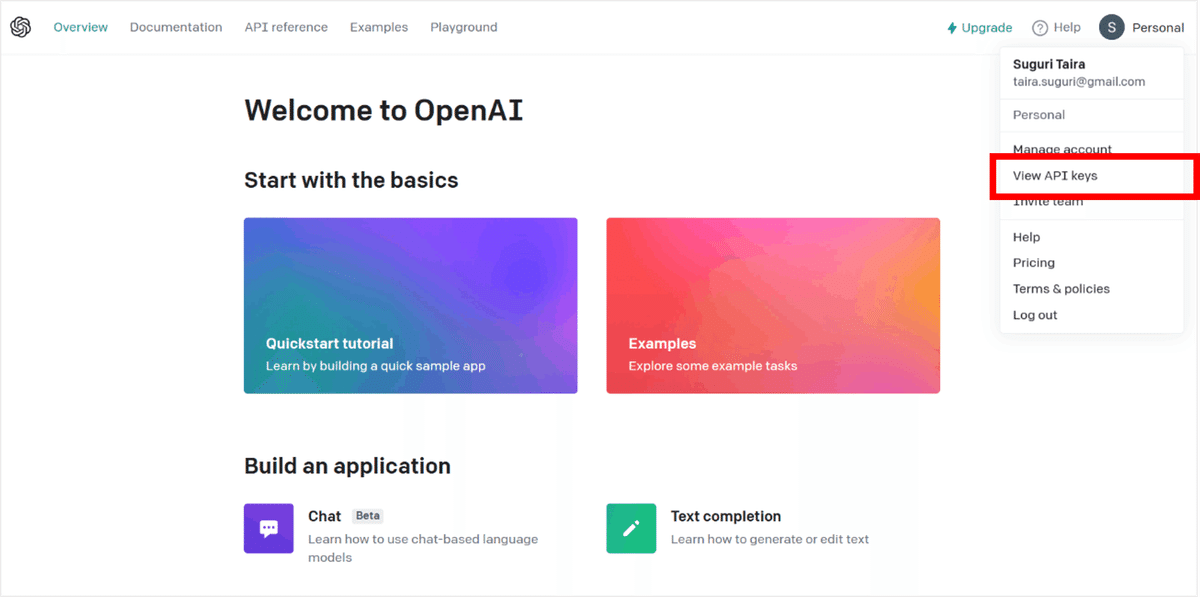1200x597 pixels.
Task: Click the Text completion title
Action: pos(726,516)
